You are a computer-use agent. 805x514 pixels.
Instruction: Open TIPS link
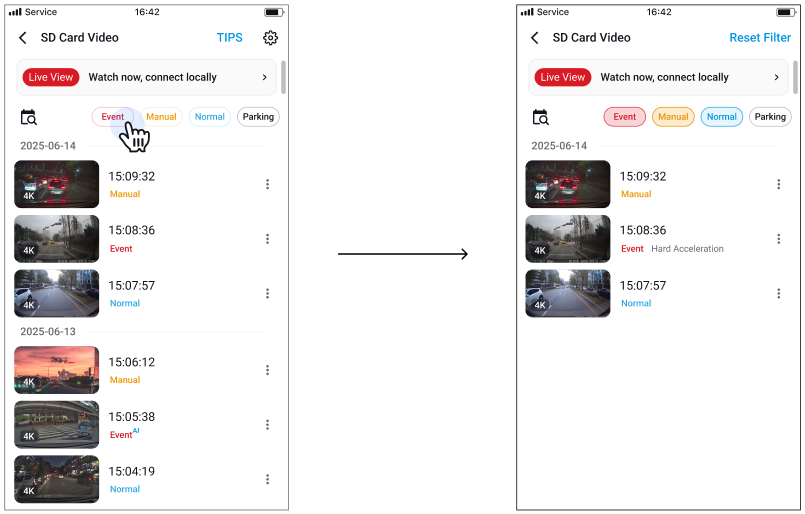click(x=229, y=37)
